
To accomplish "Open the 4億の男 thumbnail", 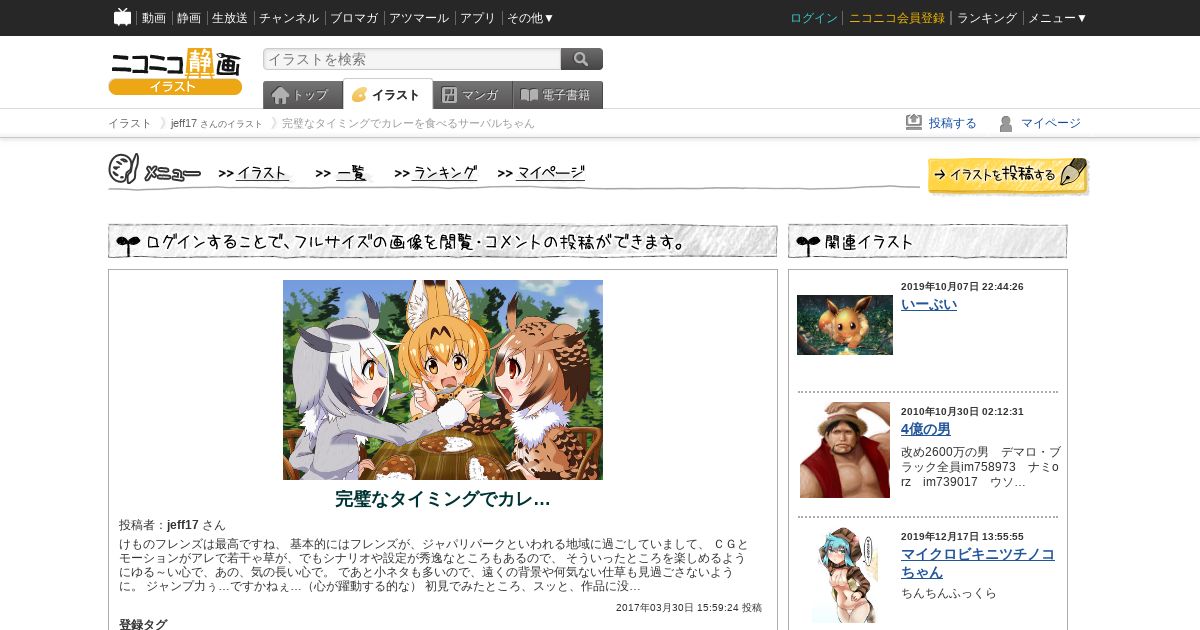I will point(845,450).
